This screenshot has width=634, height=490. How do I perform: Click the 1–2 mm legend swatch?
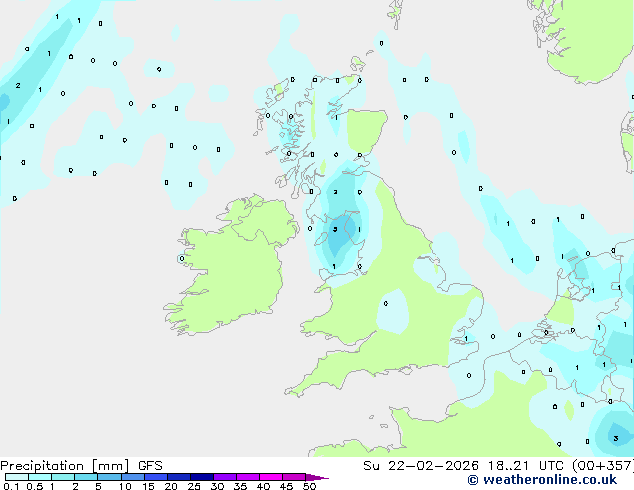click(x=63, y=477)
